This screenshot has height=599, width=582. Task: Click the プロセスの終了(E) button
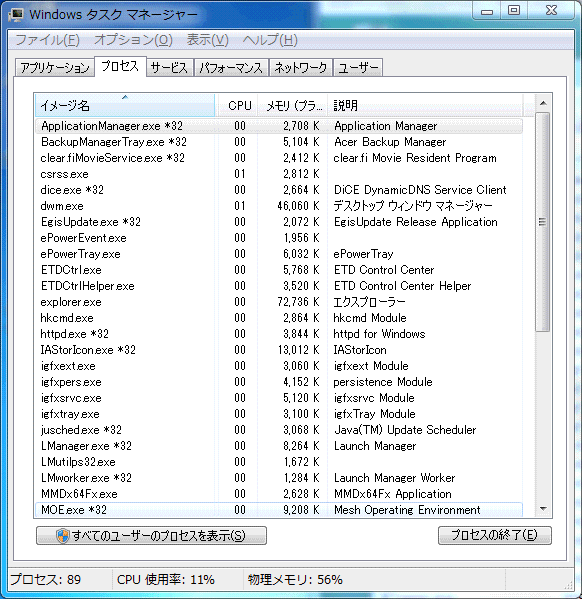tap(494, 535)
